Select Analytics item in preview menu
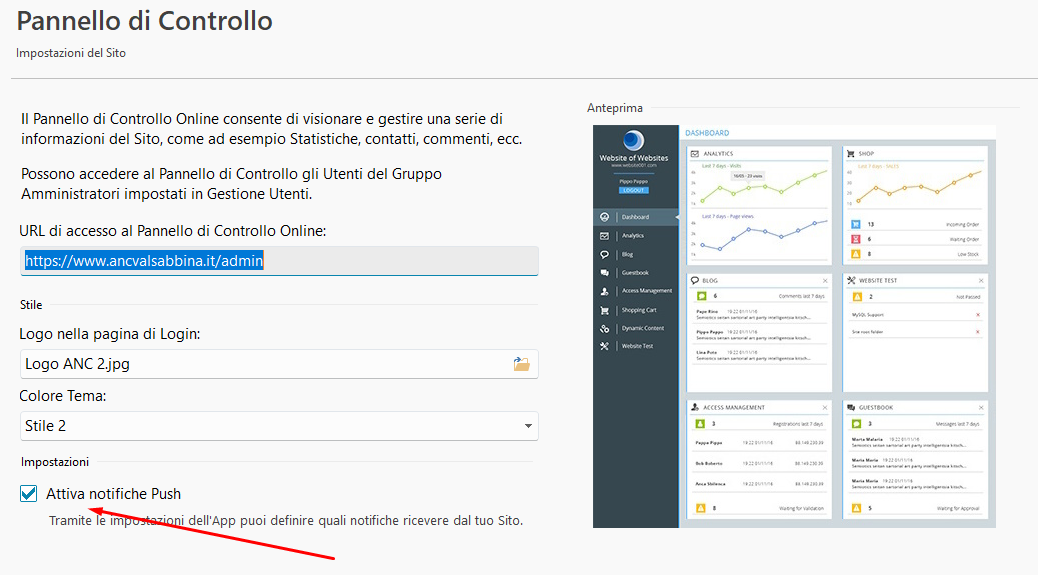 pyautogui.click(x=633, y=236)
